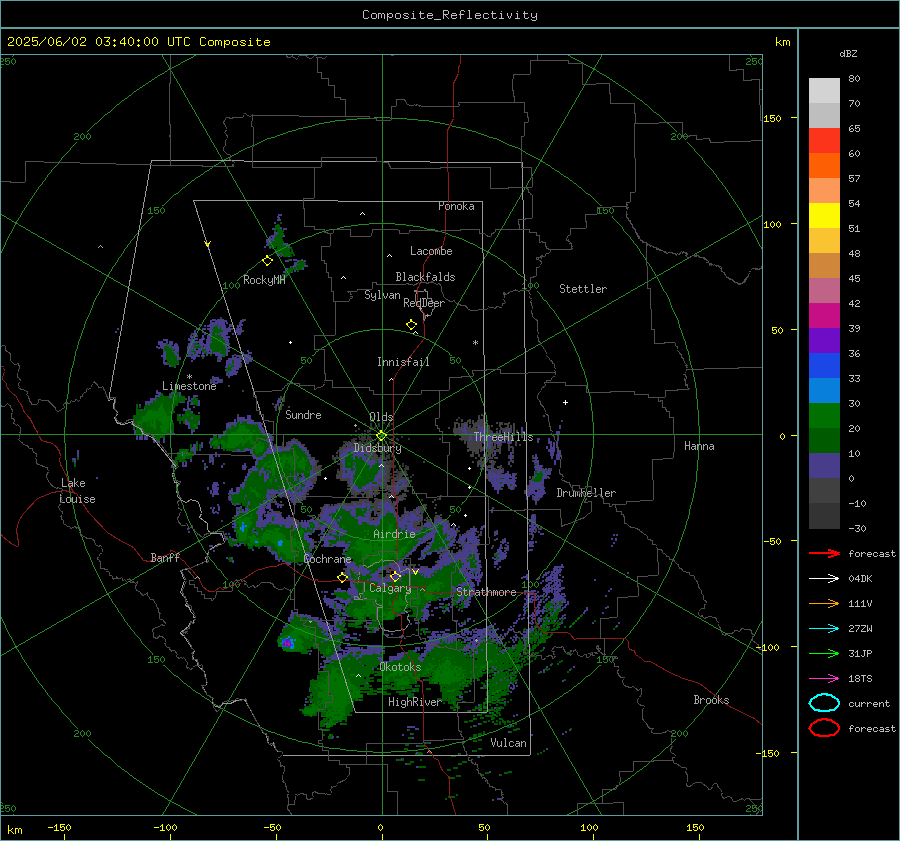Screen dimensions: 900x841
Task: Click the dBZ legend heading
Action: click(x=848, y=53)
